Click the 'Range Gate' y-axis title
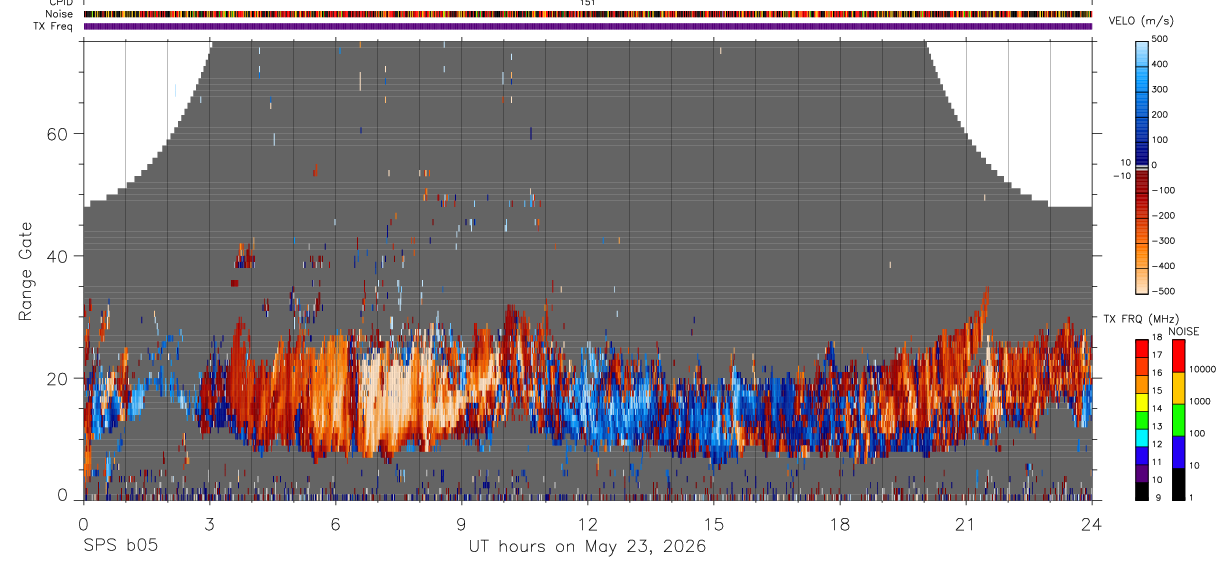1228x567 pixels. pyautogui.click(x=25, y=271)
